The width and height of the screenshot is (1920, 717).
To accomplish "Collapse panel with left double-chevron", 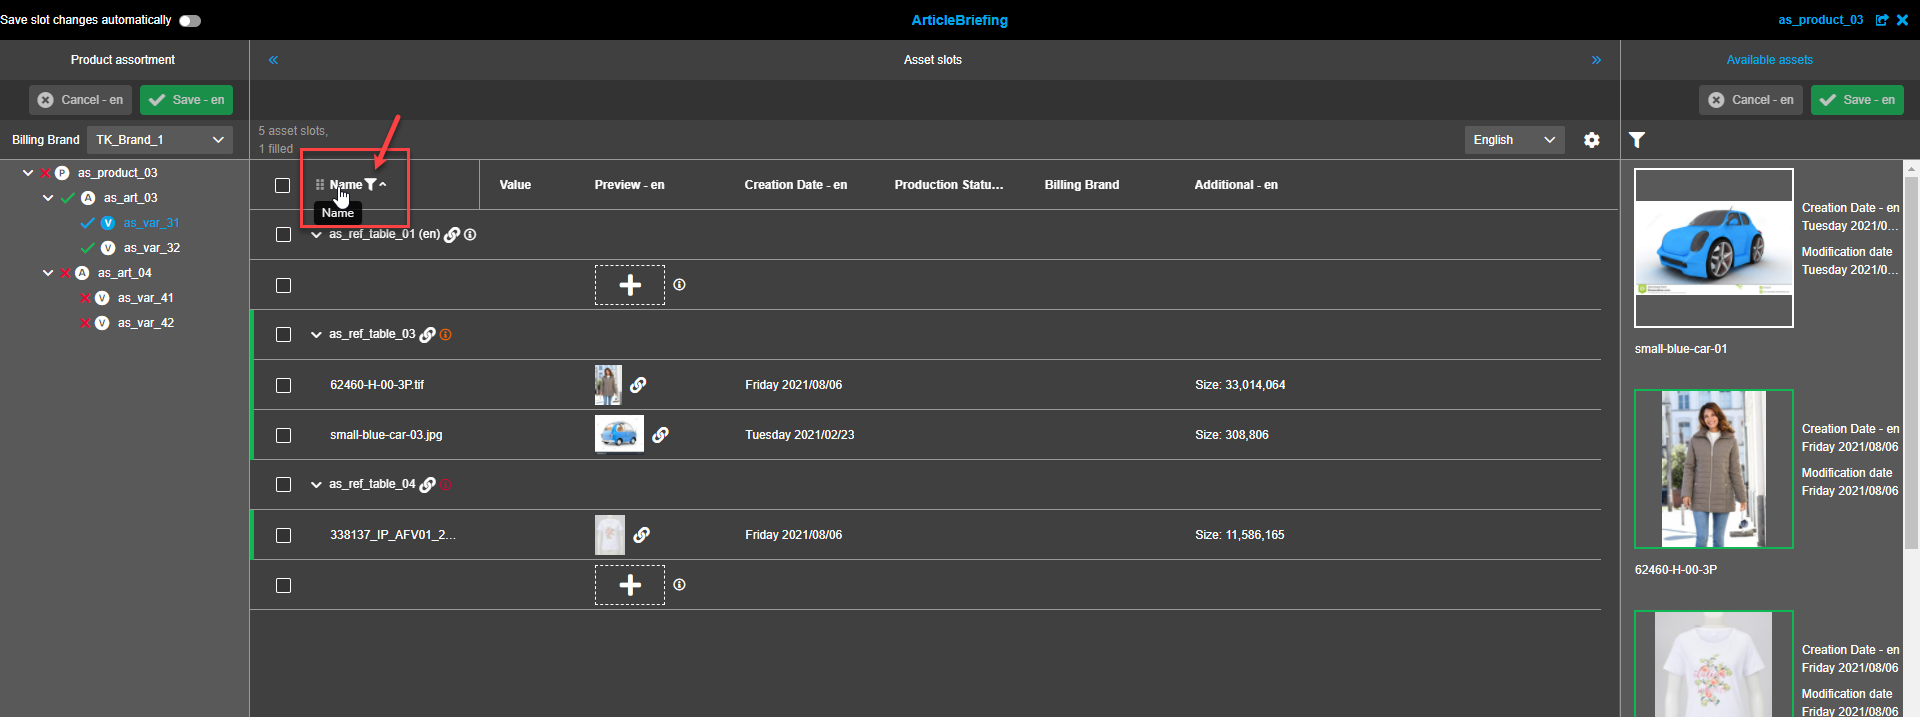I will [x=273, y=60].
